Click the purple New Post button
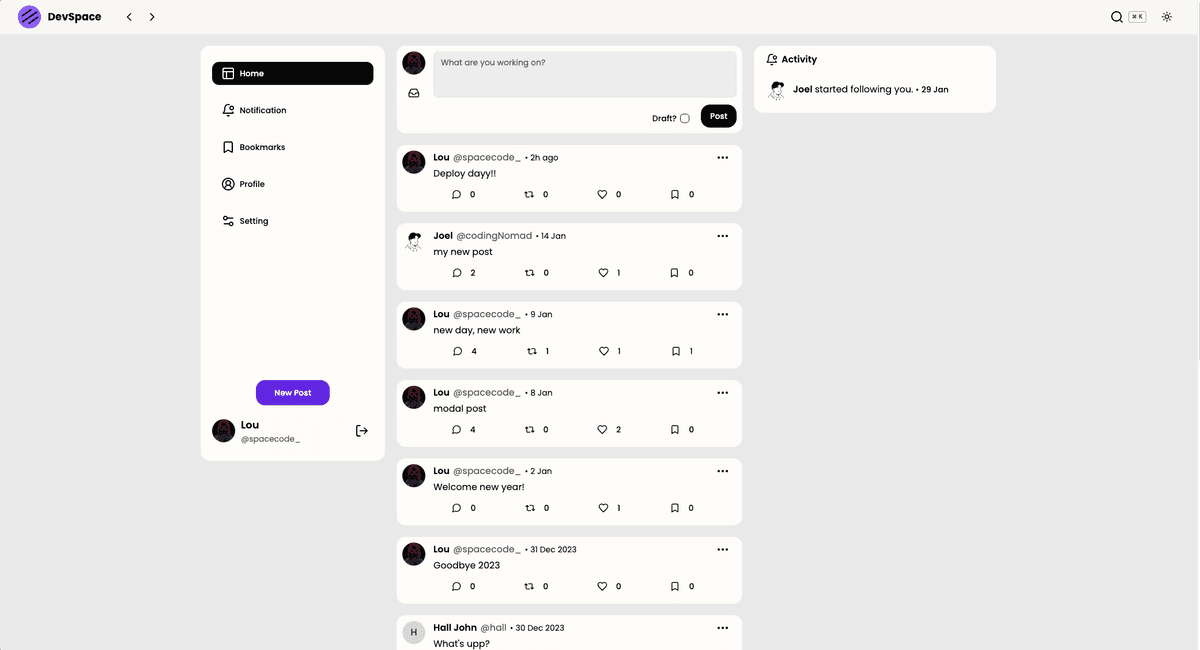 pos(293,393)
